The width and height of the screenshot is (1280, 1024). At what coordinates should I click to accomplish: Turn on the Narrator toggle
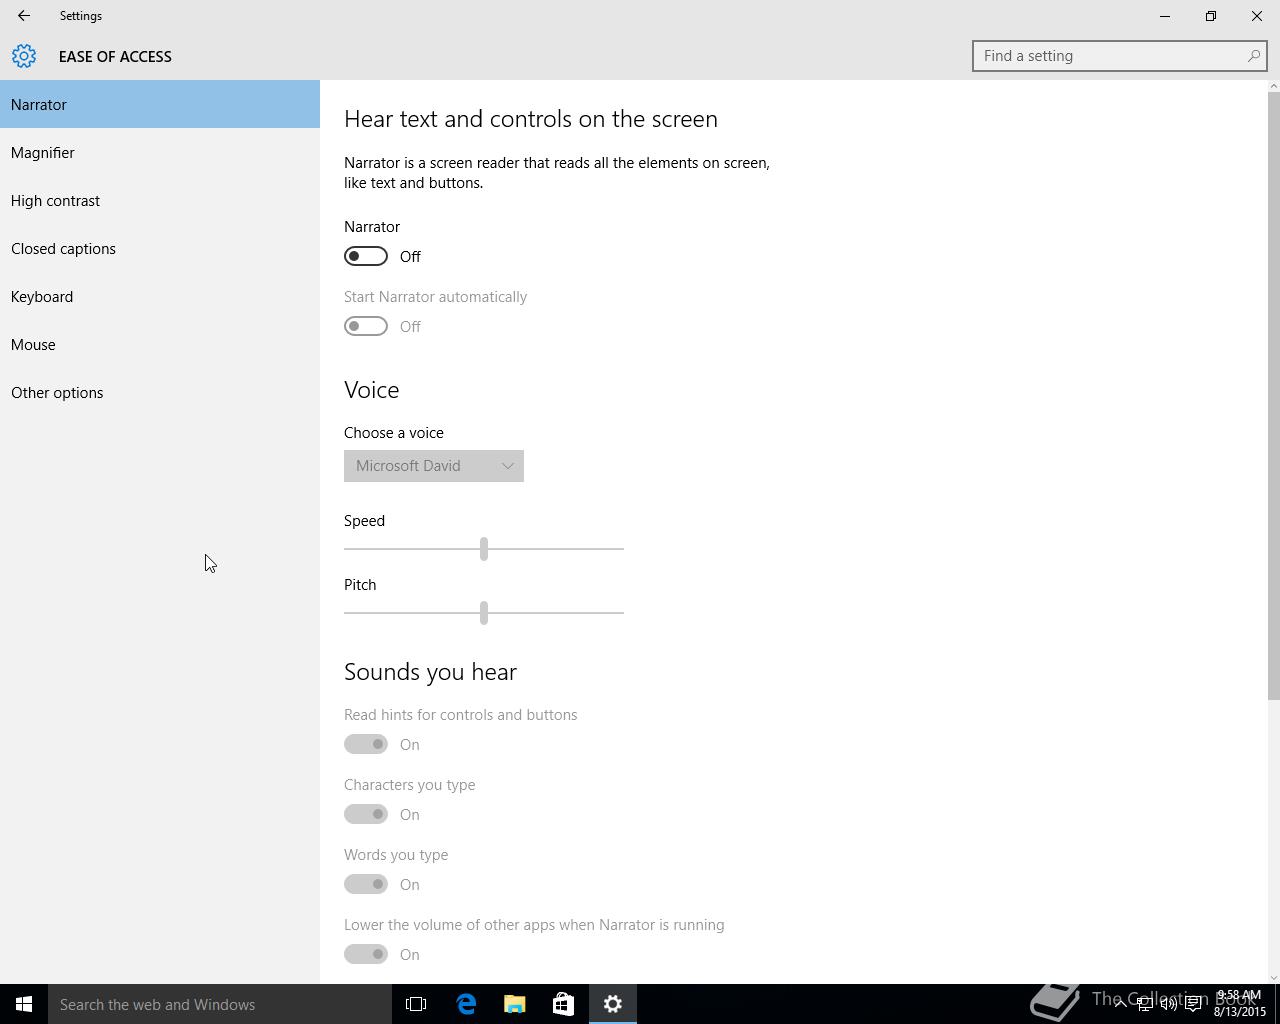pos(366,256)
